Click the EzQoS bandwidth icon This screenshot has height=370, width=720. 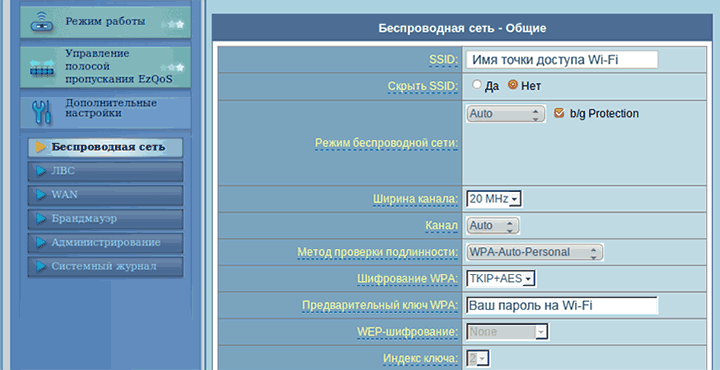[42, 67]
